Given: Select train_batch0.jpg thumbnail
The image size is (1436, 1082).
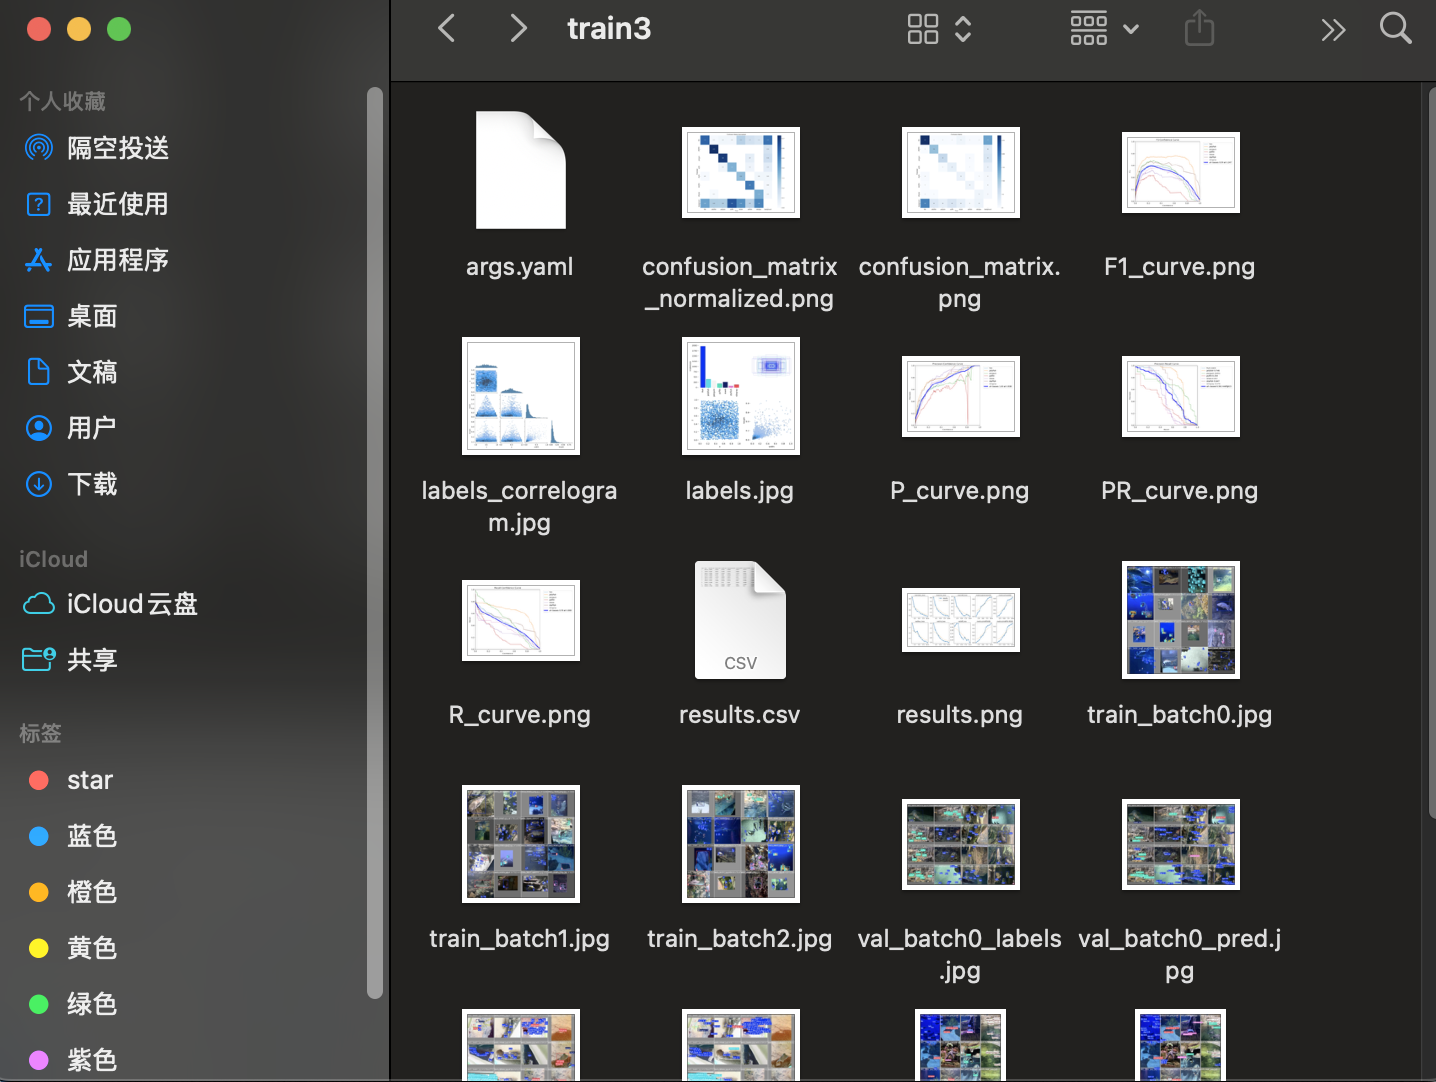Looking at the screenshot, I should click(1180, 620).
